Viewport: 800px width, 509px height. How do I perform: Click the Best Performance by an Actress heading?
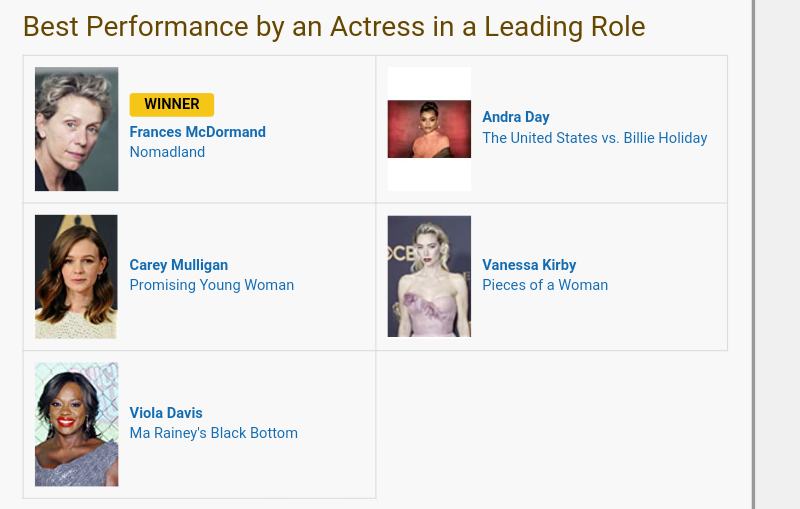tap(334, 27)
